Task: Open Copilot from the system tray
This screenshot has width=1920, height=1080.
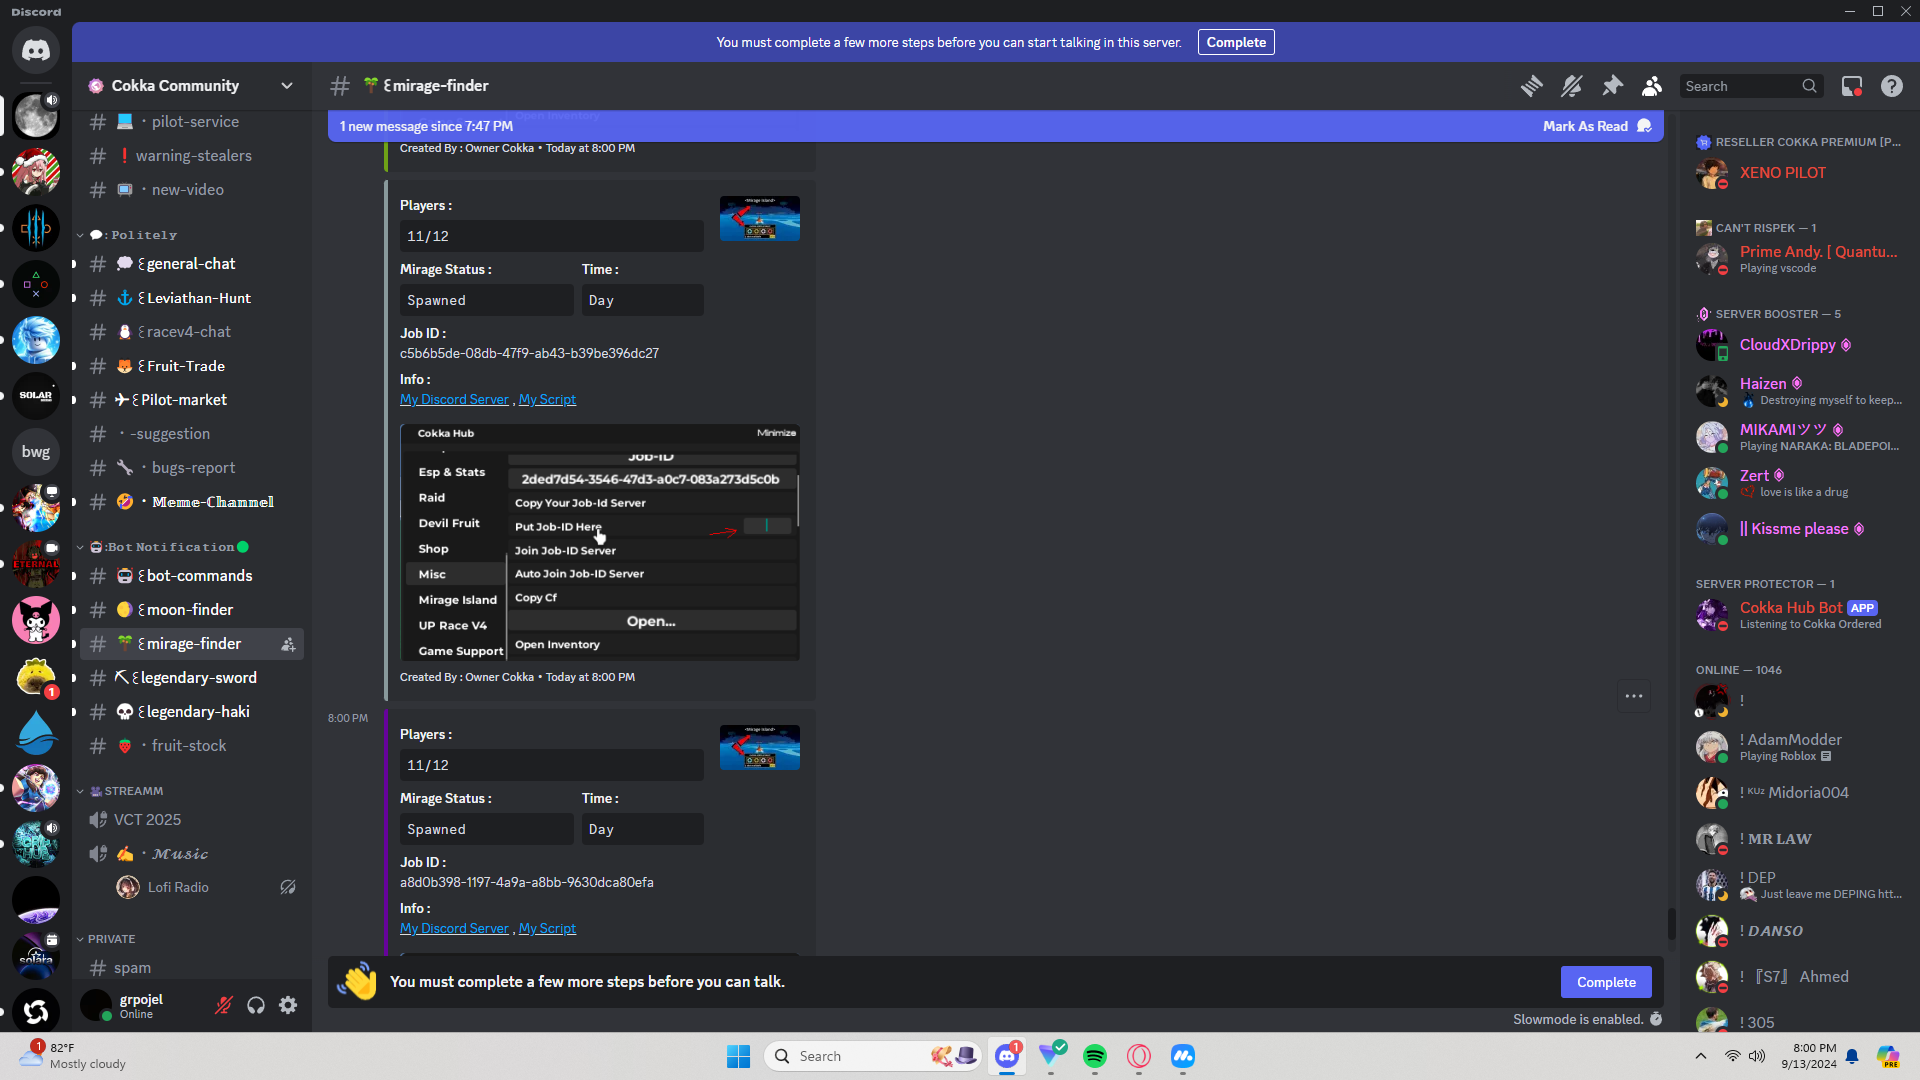Action: [1888, 1056]
